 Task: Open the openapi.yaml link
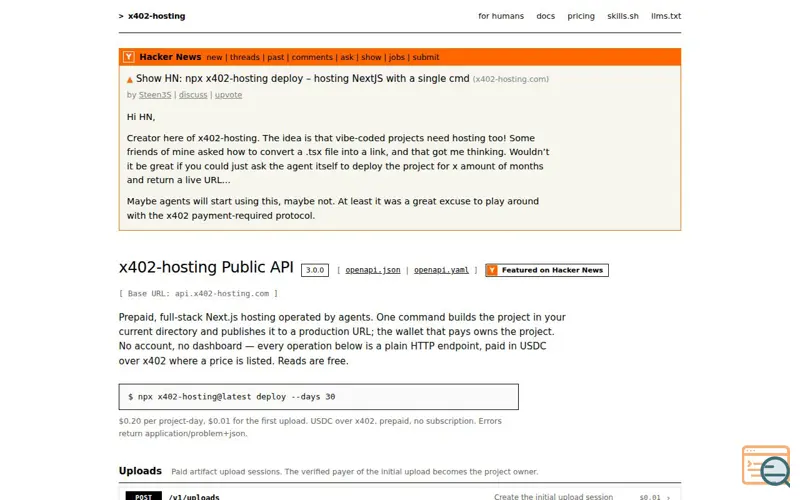[x=441, y=270]
